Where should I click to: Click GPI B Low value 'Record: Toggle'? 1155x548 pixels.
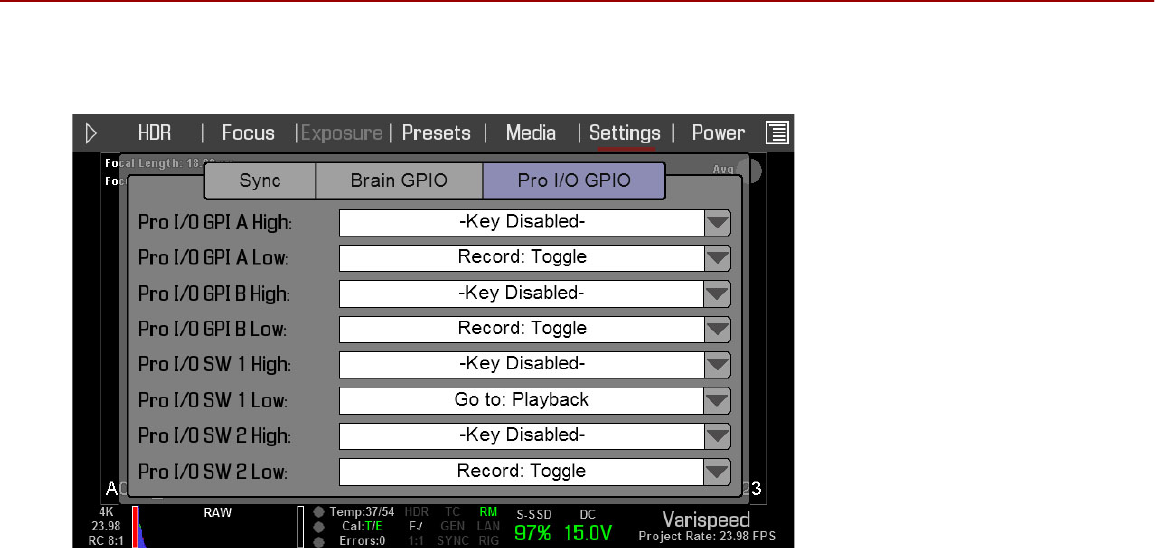coord(522,329)
